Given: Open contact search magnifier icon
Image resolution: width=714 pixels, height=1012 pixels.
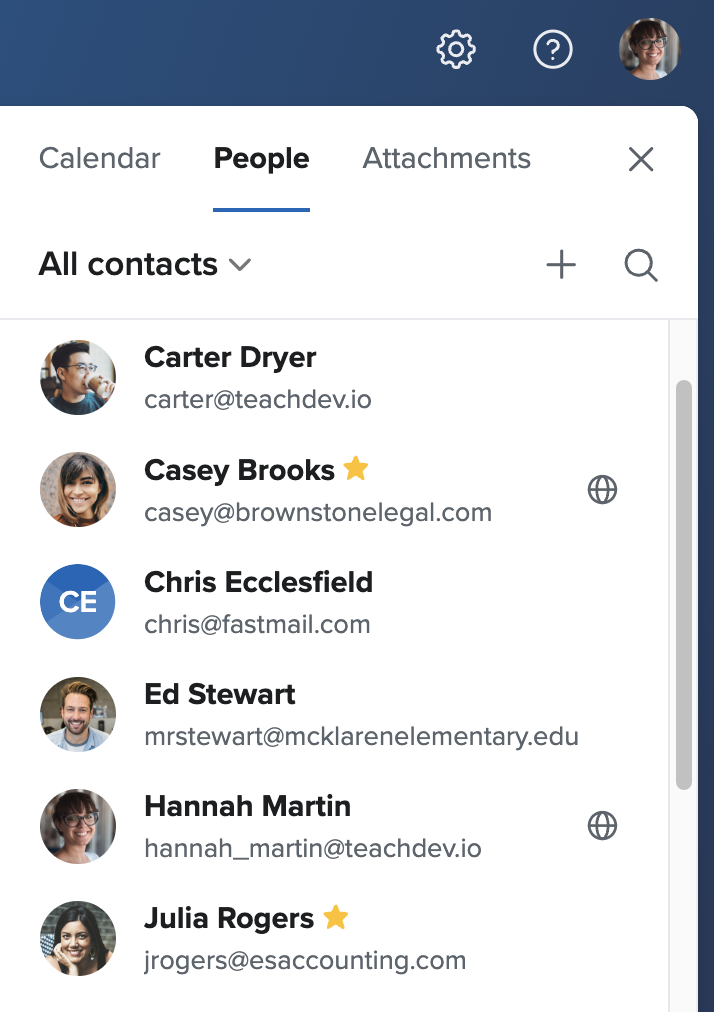Looking at the screenshot, I should pyautogui.click(x=641, y=265).
